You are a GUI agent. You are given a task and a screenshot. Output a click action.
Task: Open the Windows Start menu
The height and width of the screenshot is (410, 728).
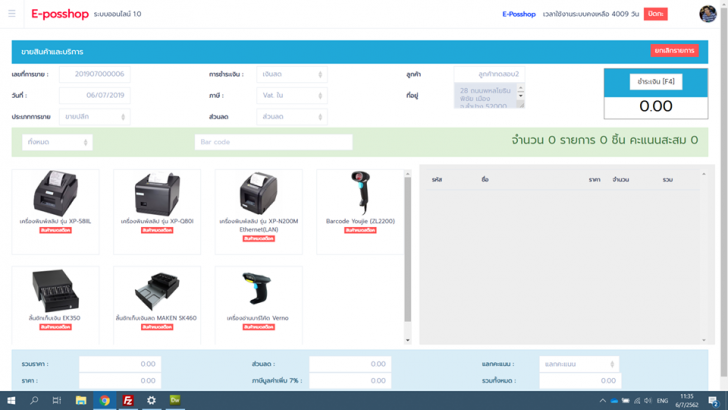pyautogui.click(x=11, y=400)
